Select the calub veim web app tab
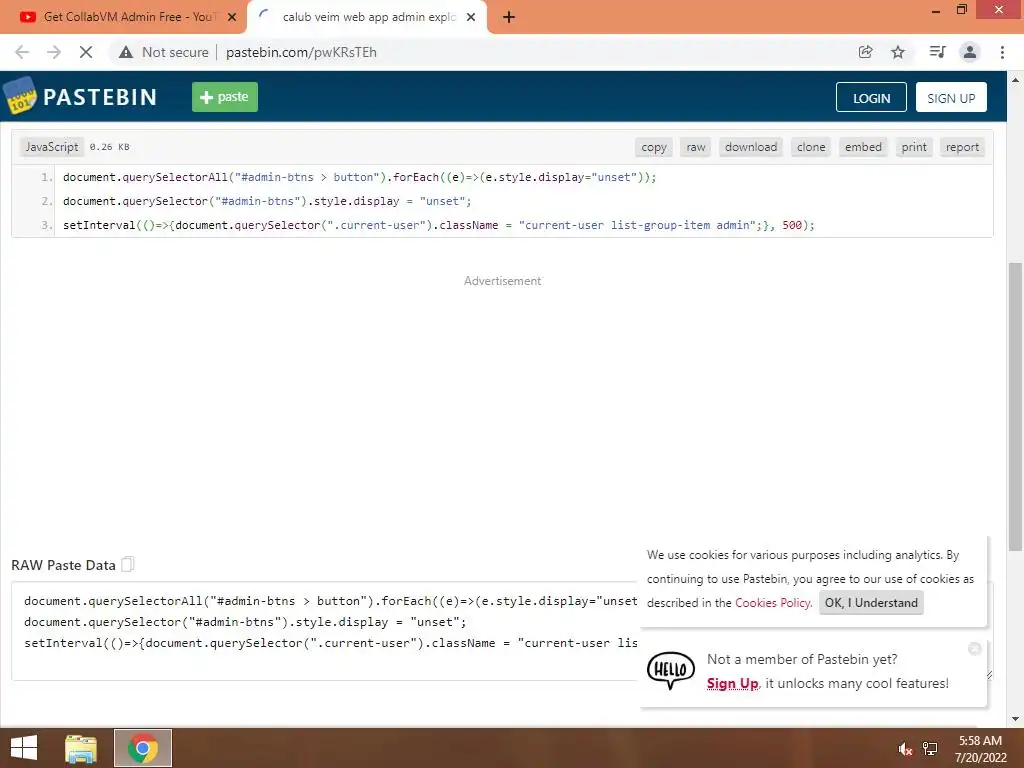The image size is (1024, 768). [x=368, y=18]
